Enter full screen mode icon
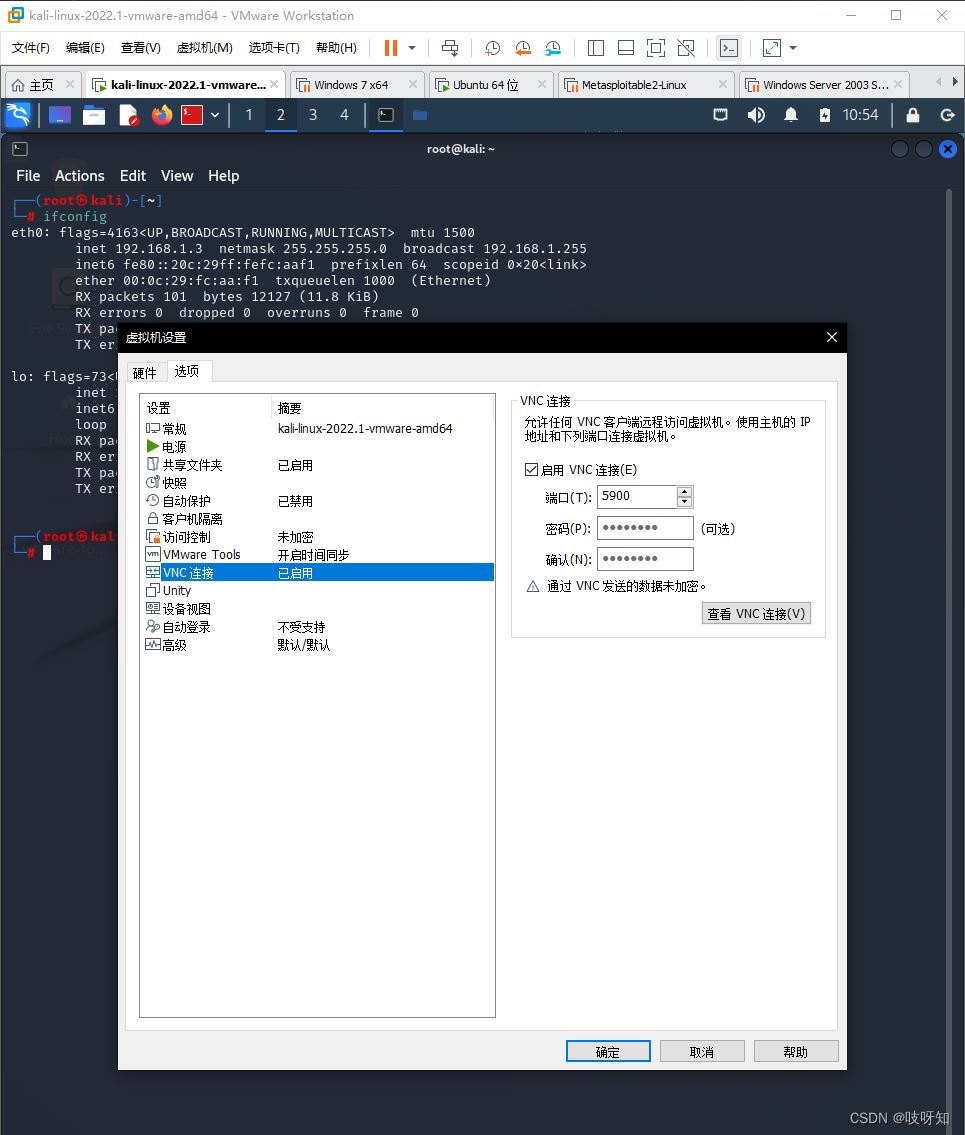This screenshot has height=1135, width=965. click(656, 48)
